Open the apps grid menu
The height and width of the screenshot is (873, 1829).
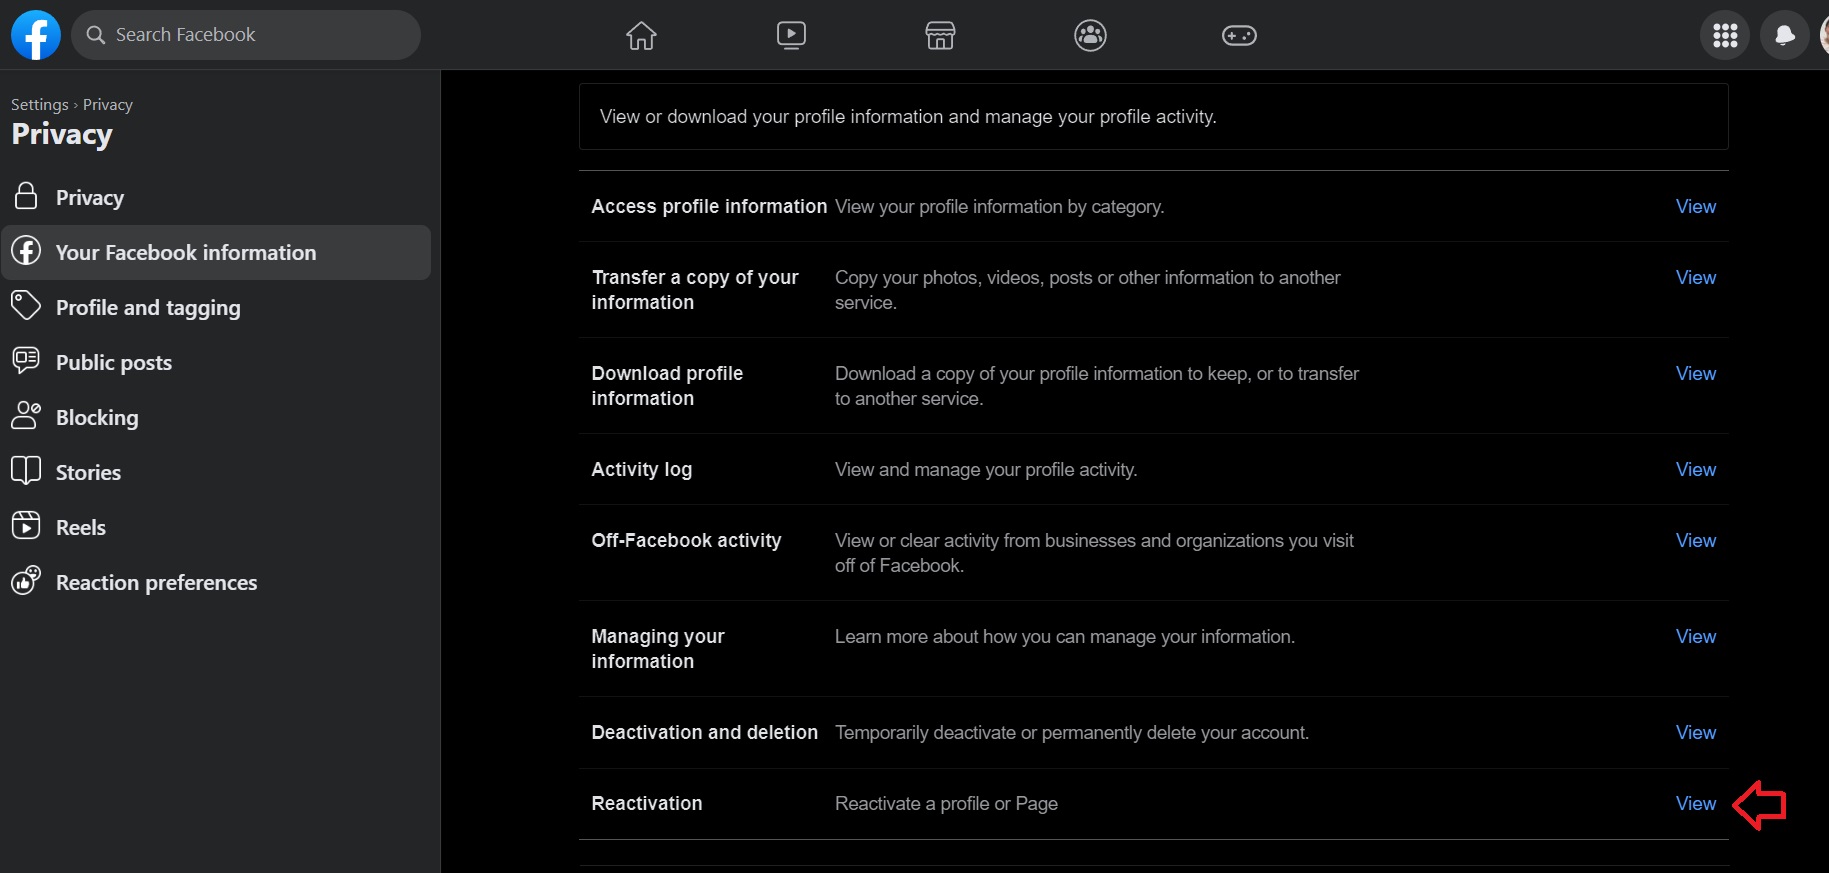point(1725,36)
